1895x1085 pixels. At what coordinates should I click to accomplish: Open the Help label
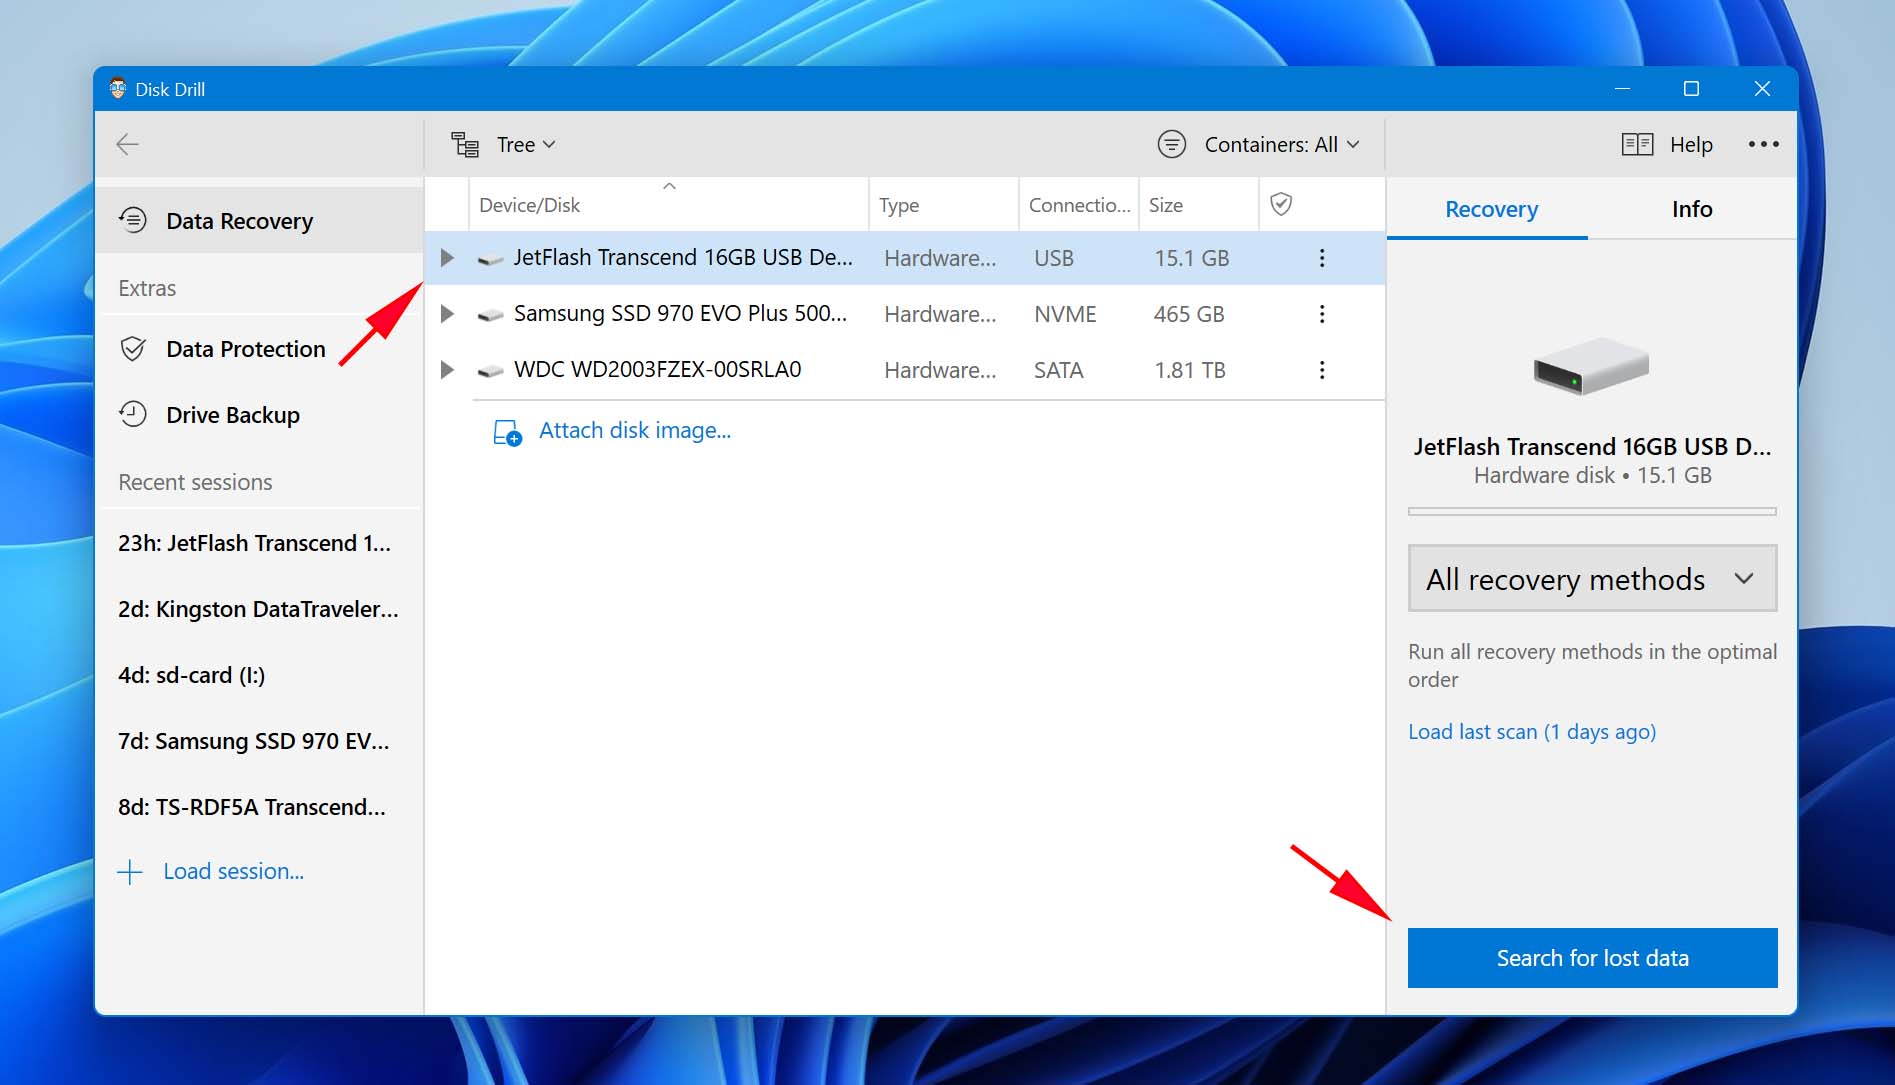coord(1691,145)
